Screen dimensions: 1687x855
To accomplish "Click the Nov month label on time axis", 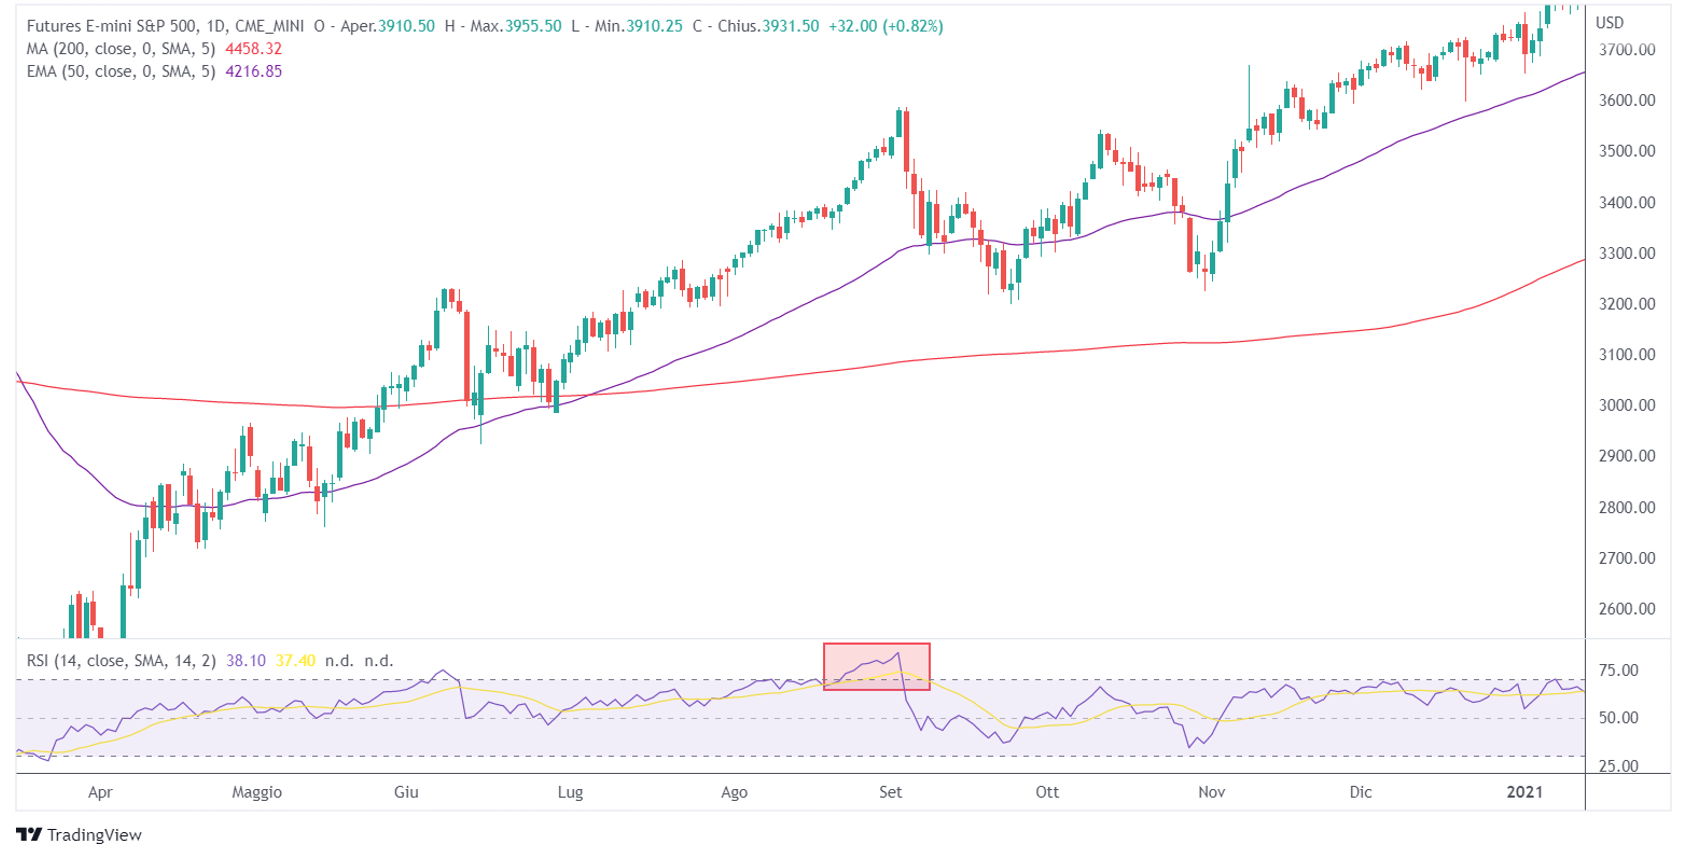I will click(1211, 792).
